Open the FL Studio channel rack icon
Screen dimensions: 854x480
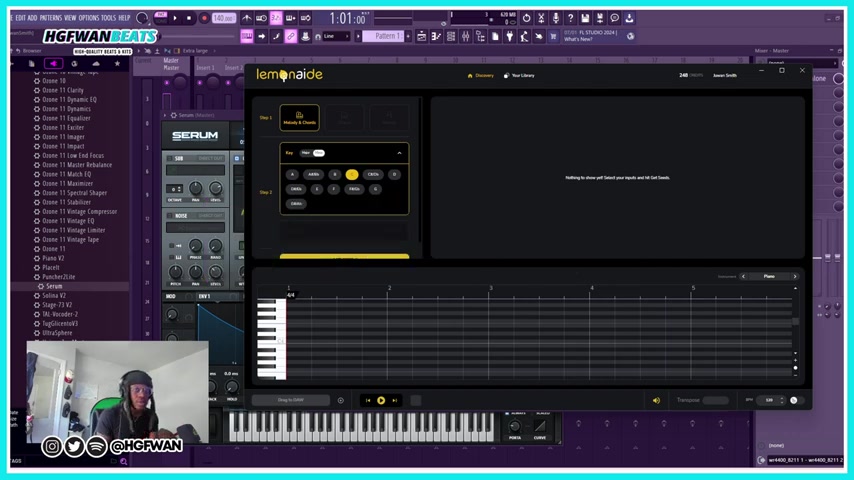click(x=451, y=37)
